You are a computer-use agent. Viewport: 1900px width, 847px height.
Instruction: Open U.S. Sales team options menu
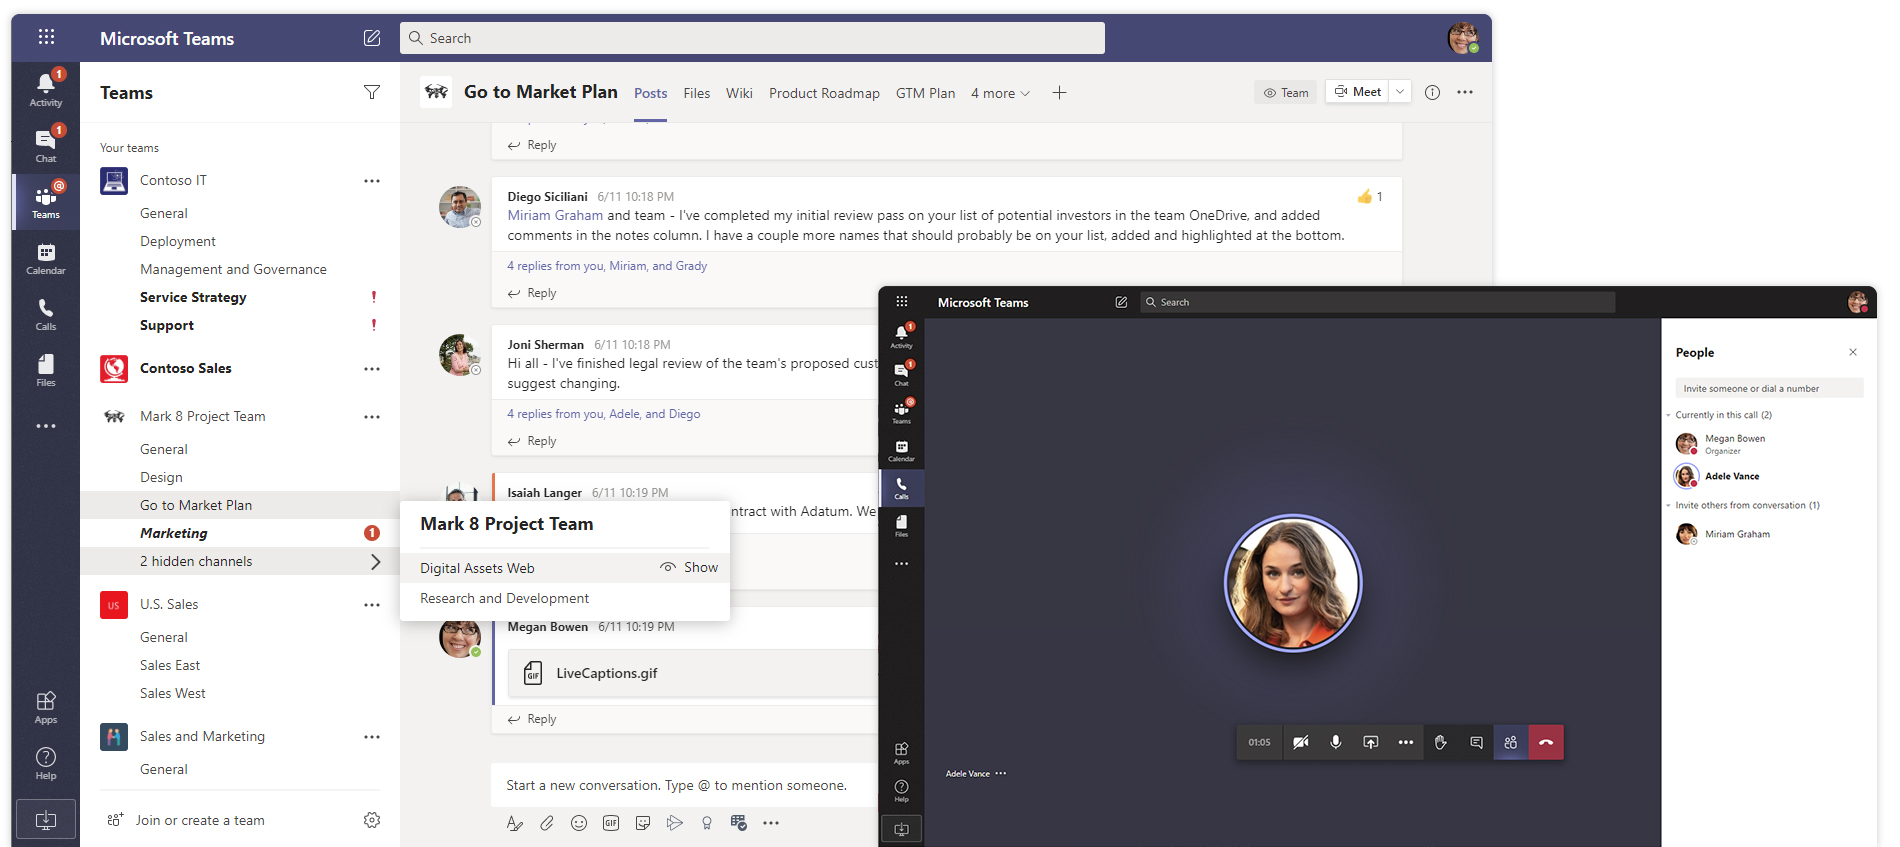point(372,605)
